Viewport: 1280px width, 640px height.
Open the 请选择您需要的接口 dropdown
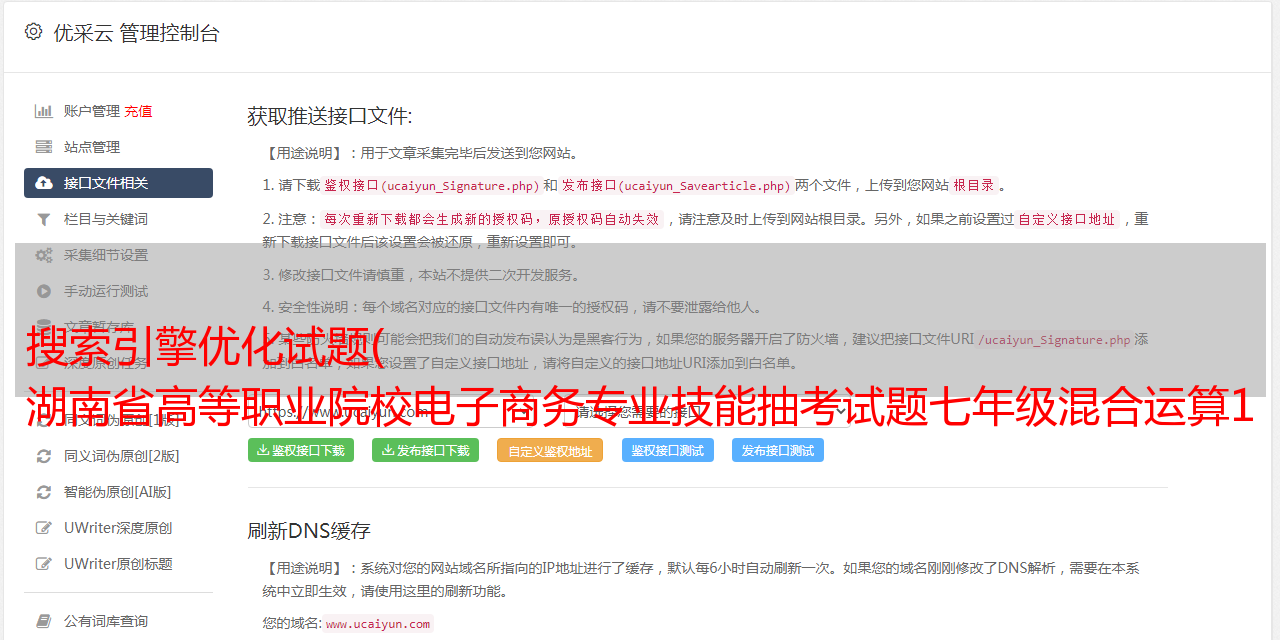[x=709, y=411]
